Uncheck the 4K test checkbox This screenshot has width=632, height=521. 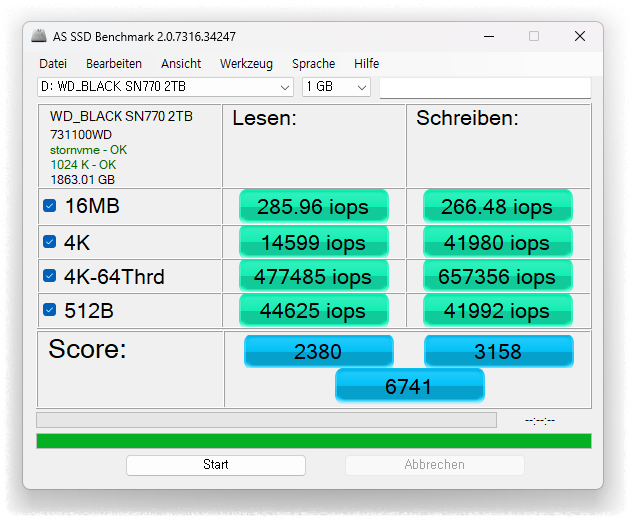(x=50, y=242)
